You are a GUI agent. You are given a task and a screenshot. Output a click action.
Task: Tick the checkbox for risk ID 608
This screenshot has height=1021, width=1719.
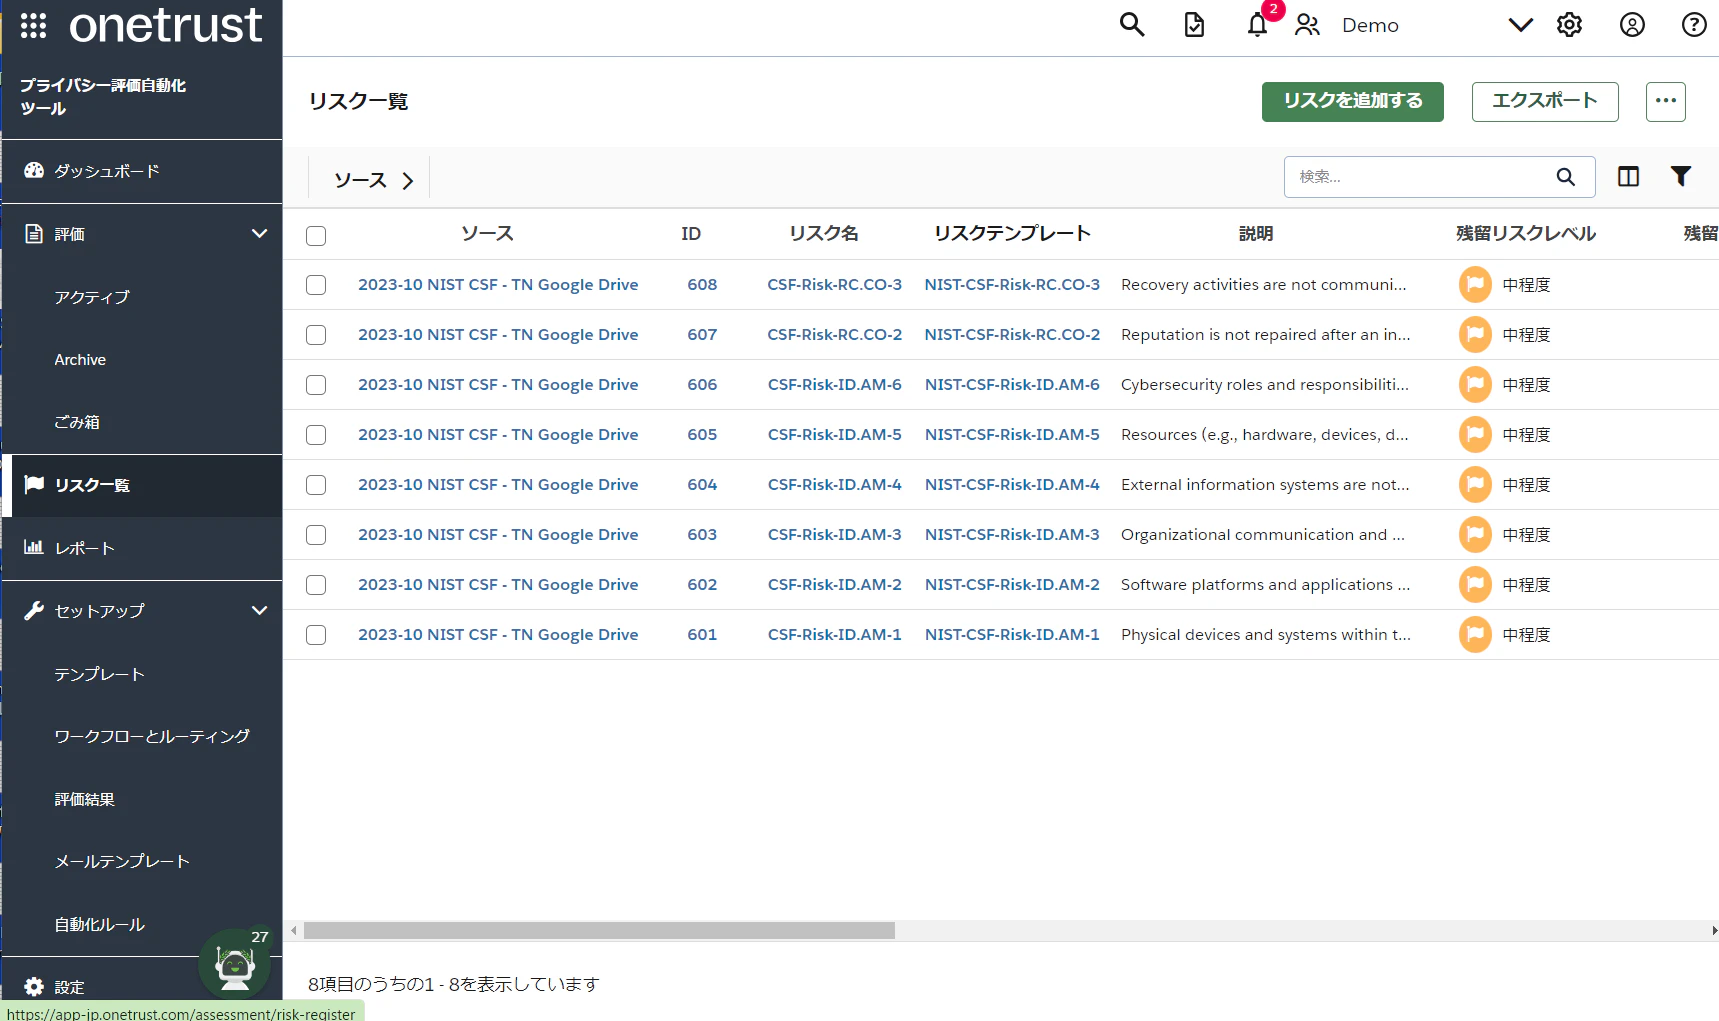pos(316,285)
